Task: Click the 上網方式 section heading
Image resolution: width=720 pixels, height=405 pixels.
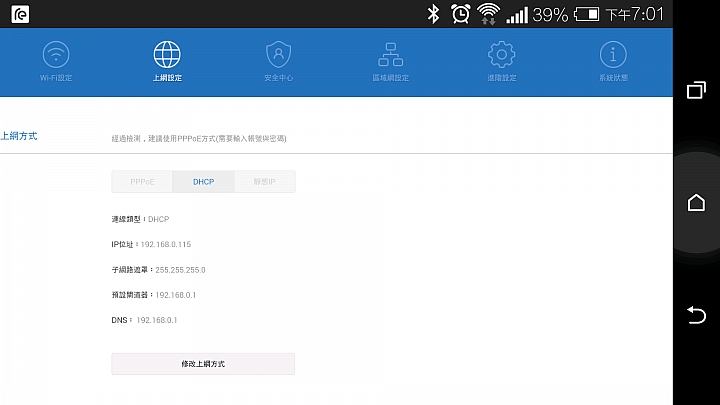Action: tap(19, 136)
